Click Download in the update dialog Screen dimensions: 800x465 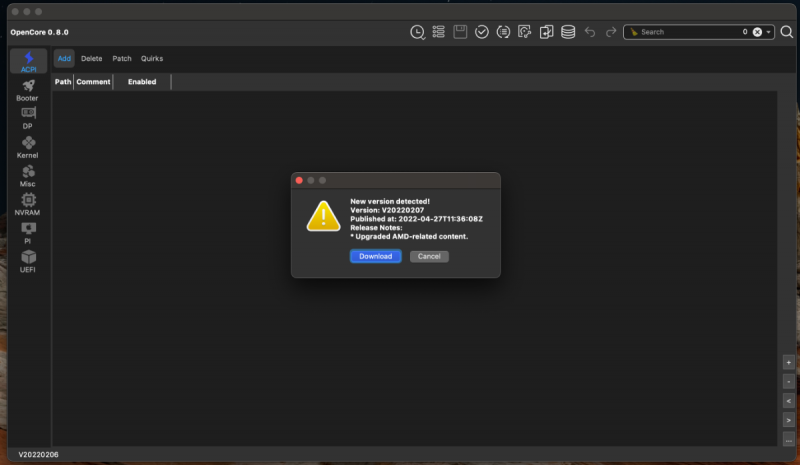[376, 256]
